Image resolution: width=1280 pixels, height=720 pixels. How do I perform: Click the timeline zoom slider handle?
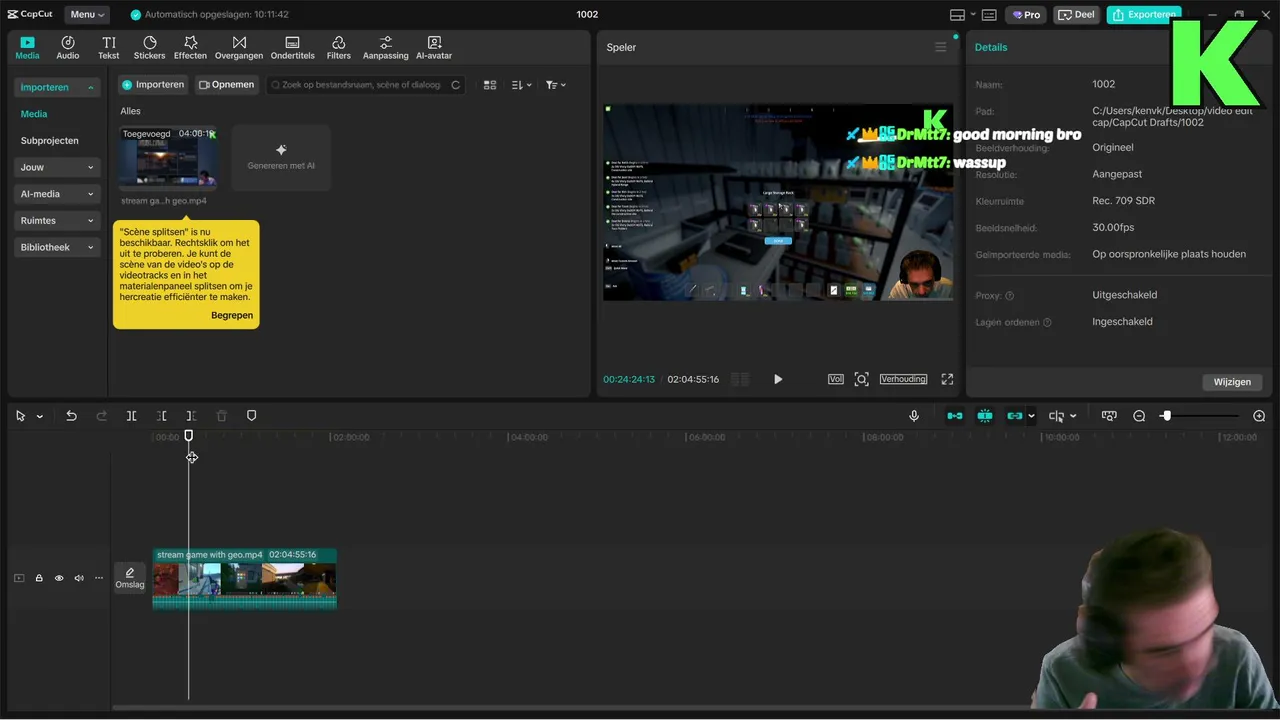pos(1166,416)
